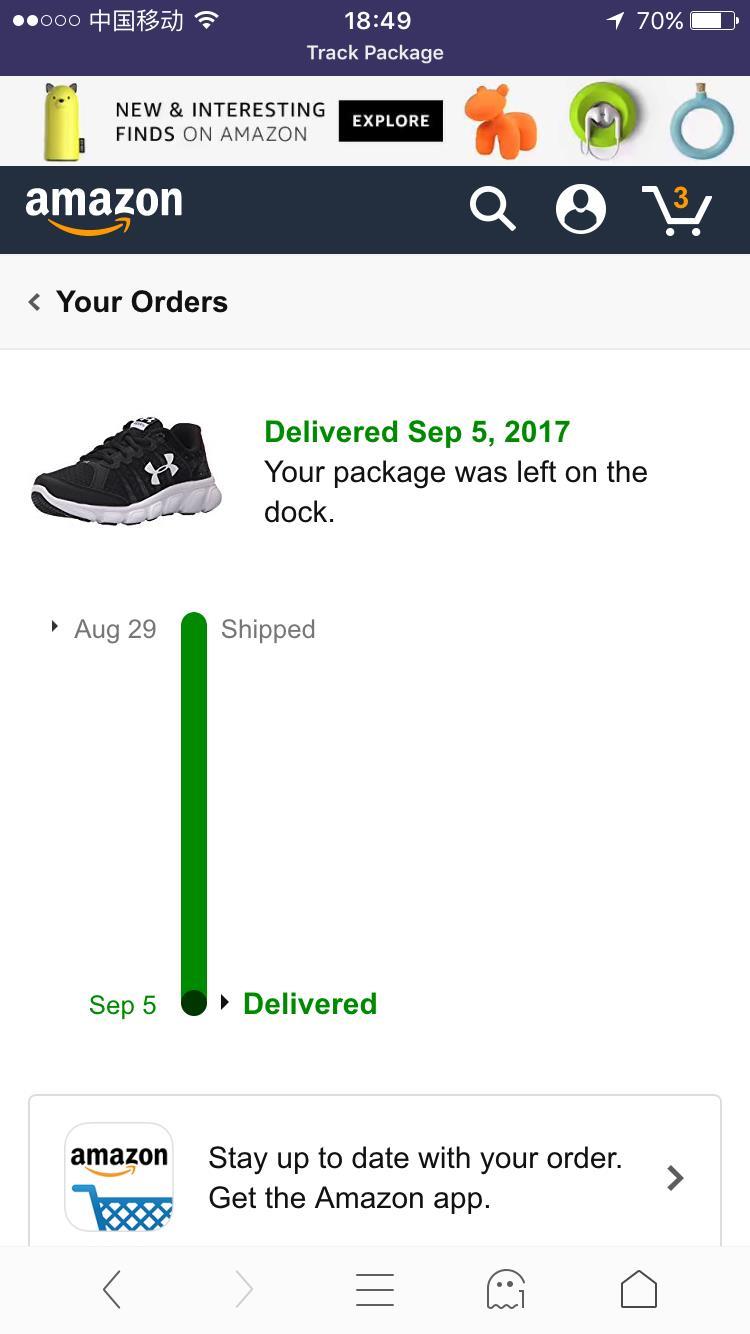Go back using browser back arrow
The image size is (750, 1334).
112,1290
